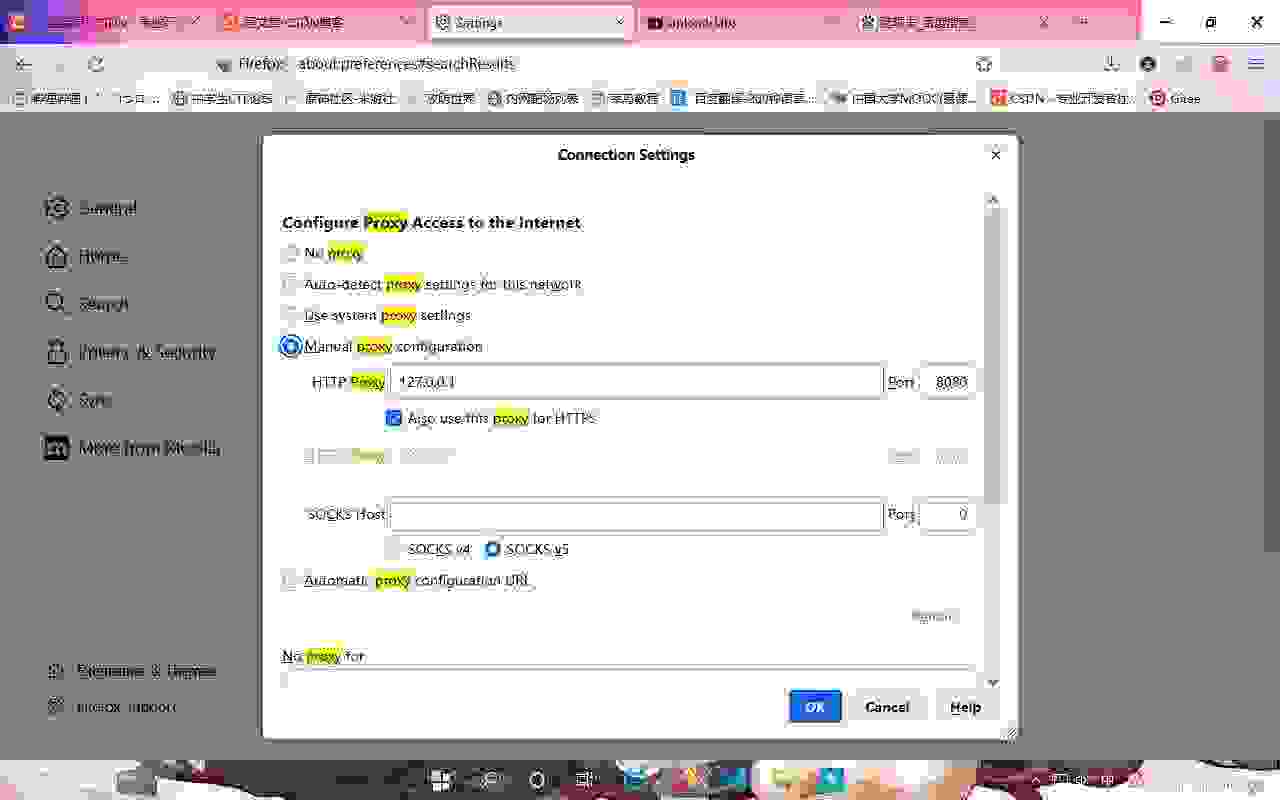Image resolution: width=1280 pixels, height=800 pixels.
Task: Choose Auto-detect proxy settings for this network
Action: [x=290, y=284]
